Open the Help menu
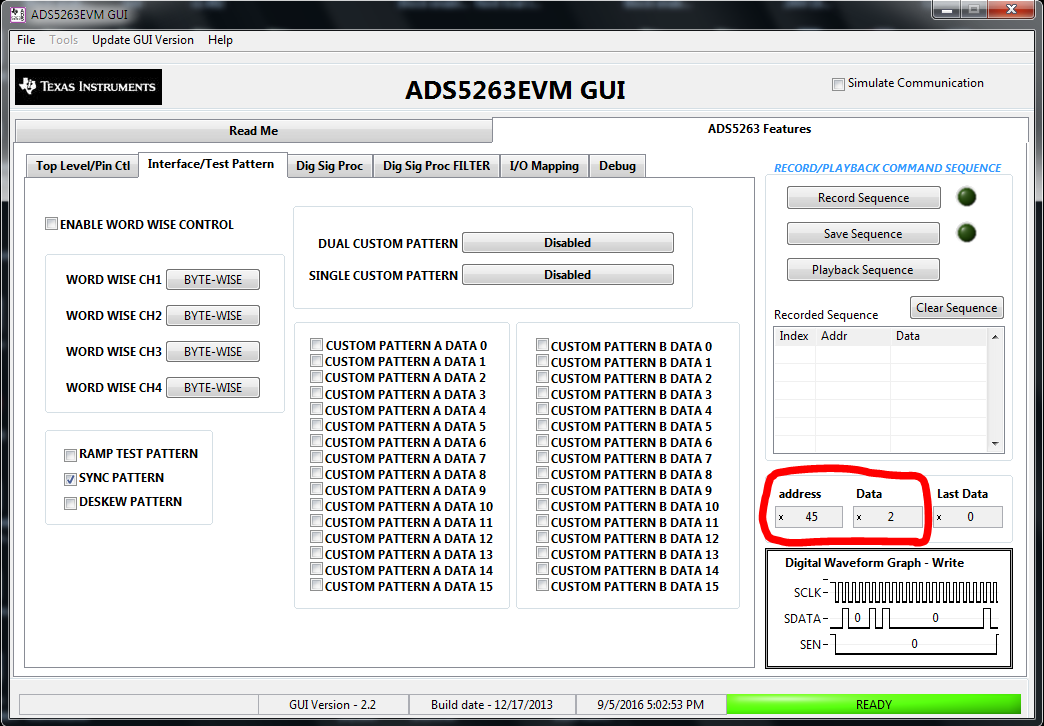Viewport: 1044px width, 726px height. (x=220, y=40)
